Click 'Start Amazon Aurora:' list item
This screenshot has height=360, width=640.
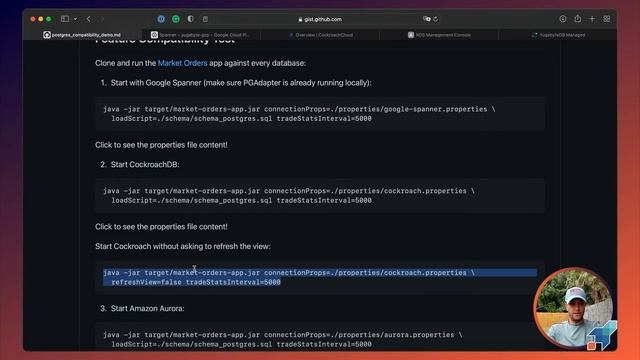coord(147,309)
